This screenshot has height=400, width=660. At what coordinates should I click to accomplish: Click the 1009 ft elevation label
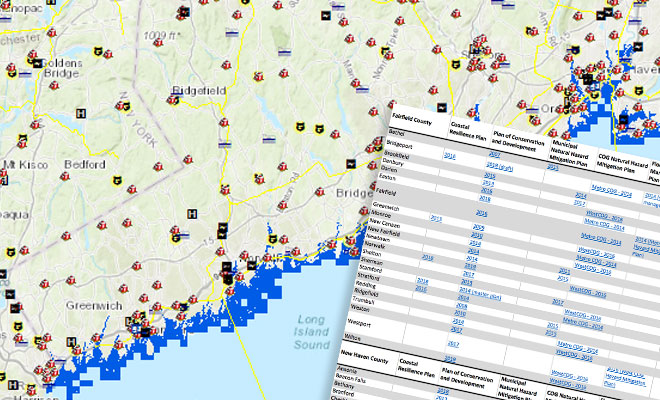click(162, 35)
